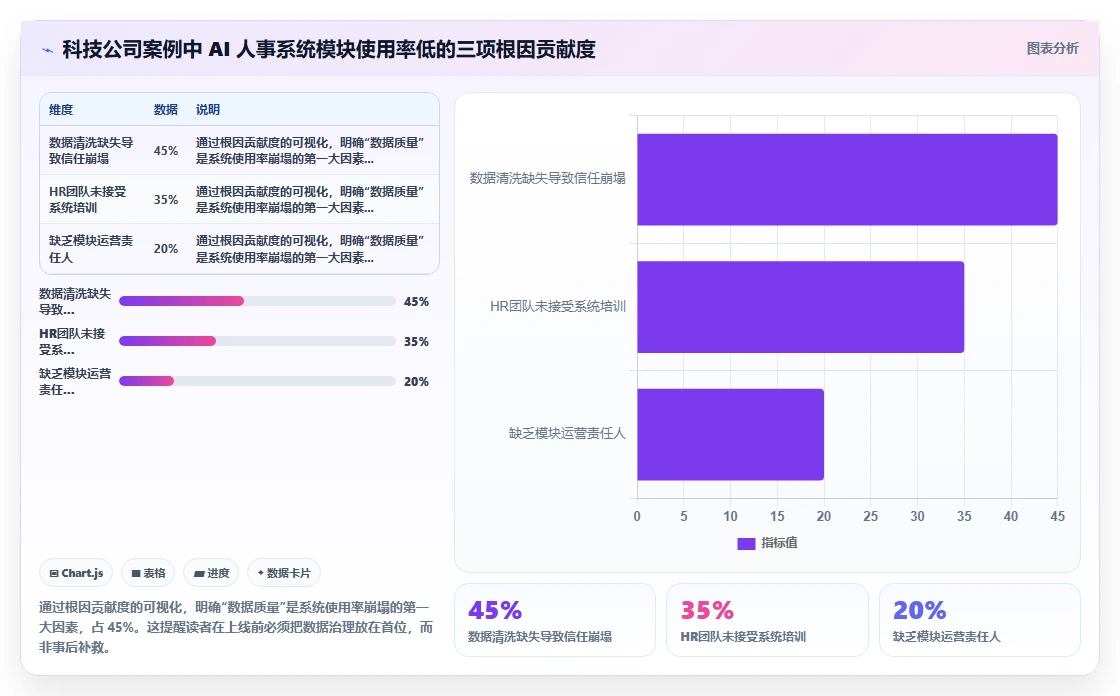The width and height of the screenshot is (1120, 696).
Task: Select table cell HR团队未接受系统培训
Action: 88,200
